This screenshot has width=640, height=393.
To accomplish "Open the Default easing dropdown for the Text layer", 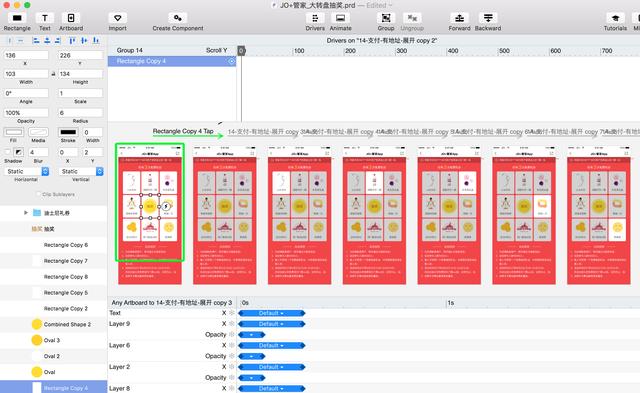I will pos(271,313).
